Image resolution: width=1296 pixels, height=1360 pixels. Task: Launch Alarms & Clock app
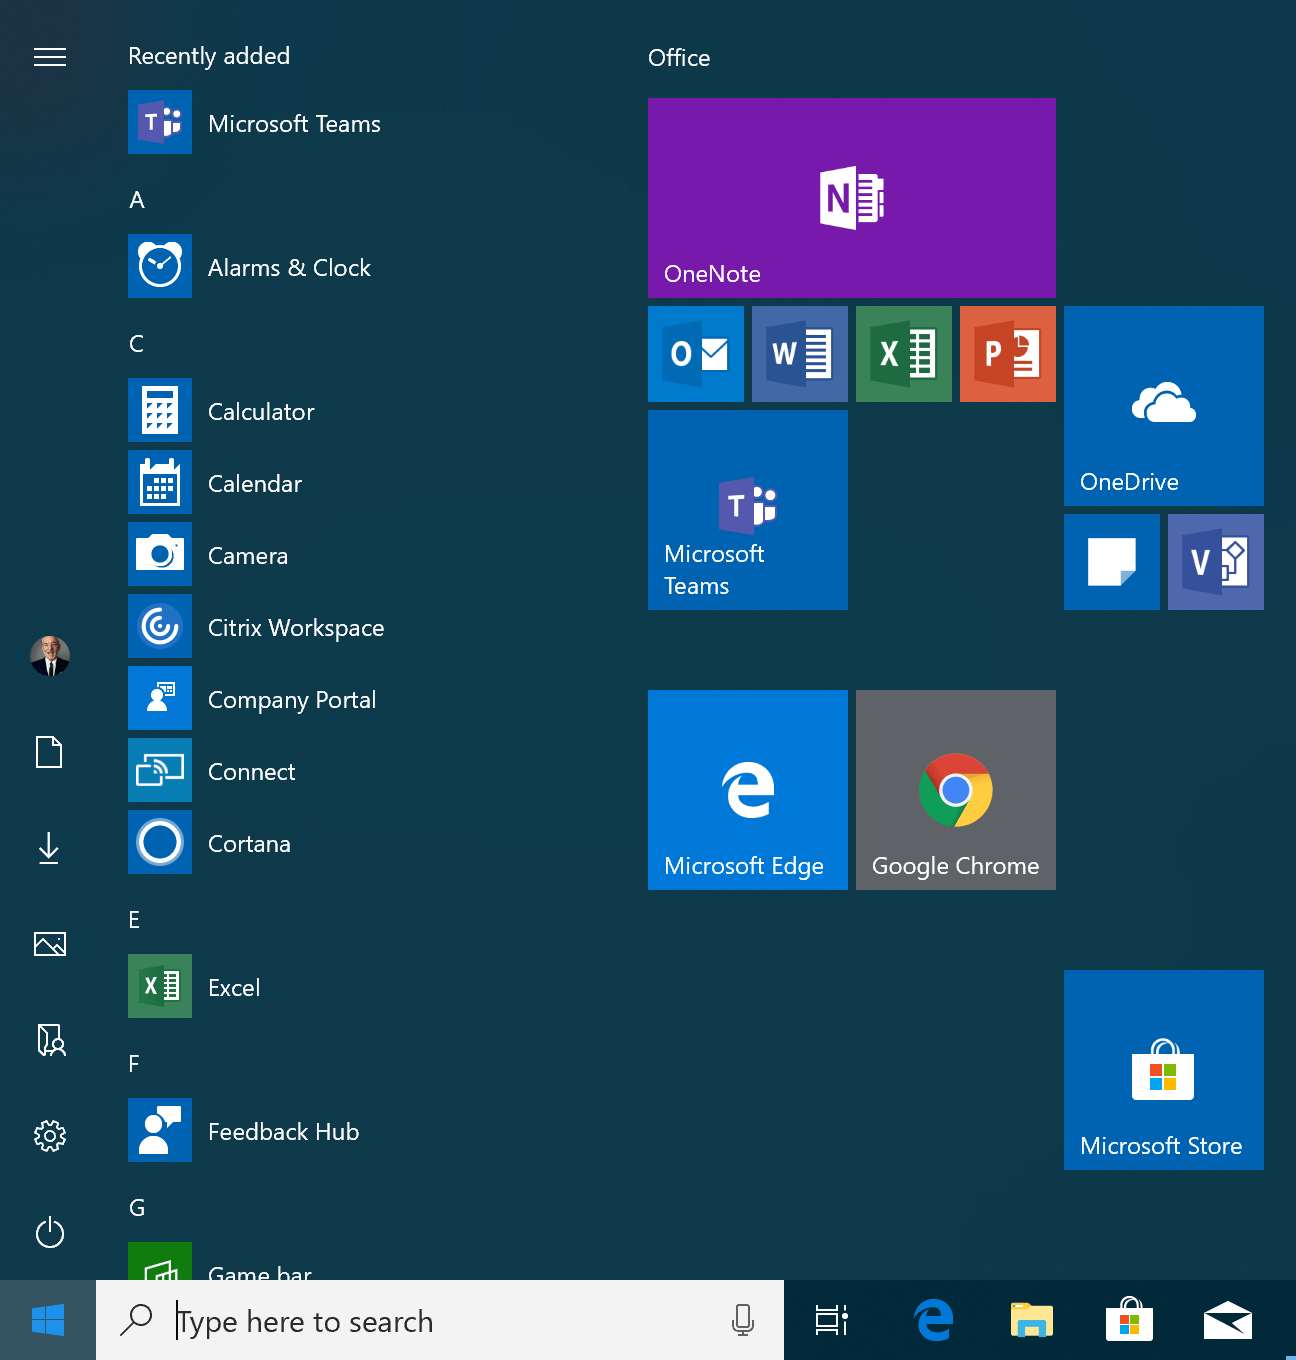click(x=160, y=266)
